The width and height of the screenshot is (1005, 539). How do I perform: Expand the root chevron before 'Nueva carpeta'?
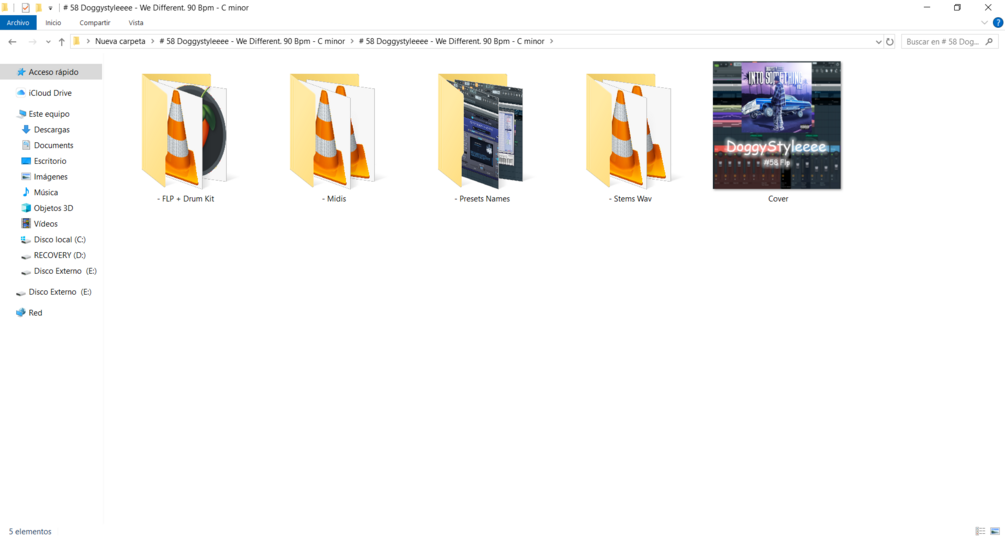[88, 41]
